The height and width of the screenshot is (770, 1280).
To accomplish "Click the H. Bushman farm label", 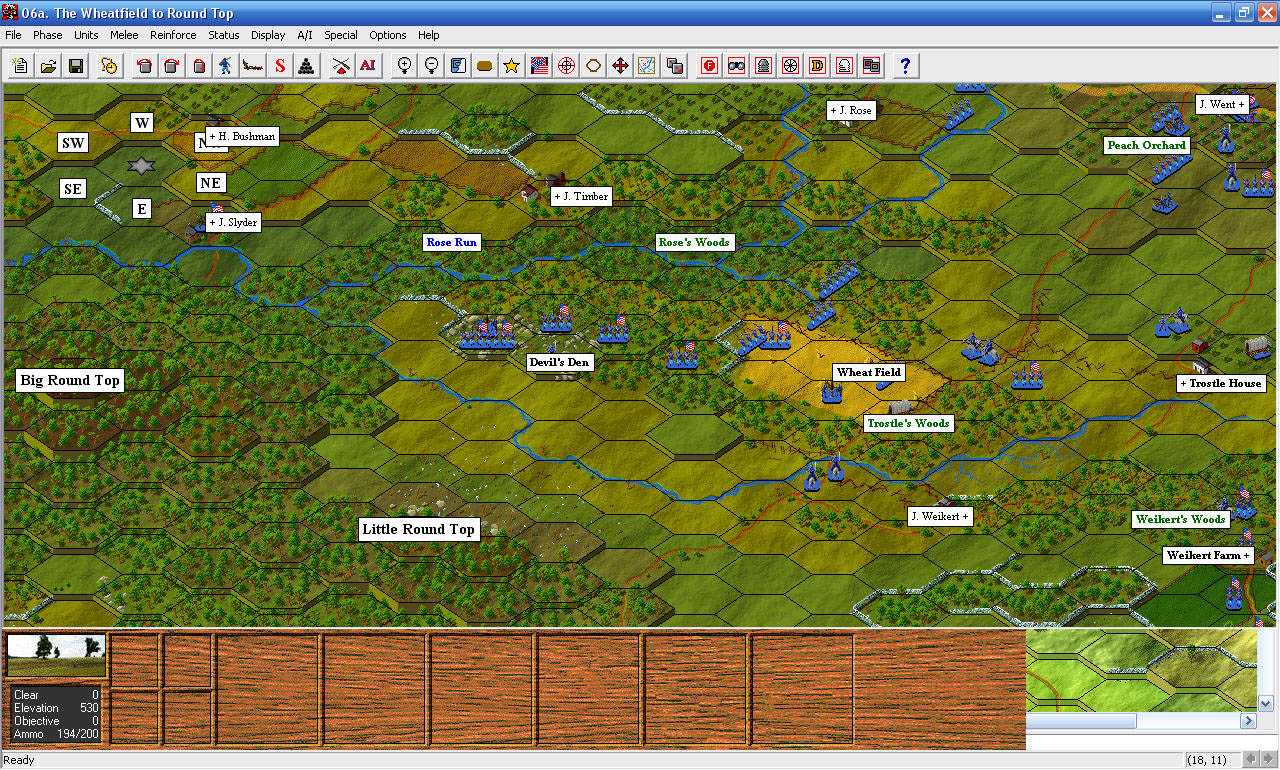I will 241,136.
